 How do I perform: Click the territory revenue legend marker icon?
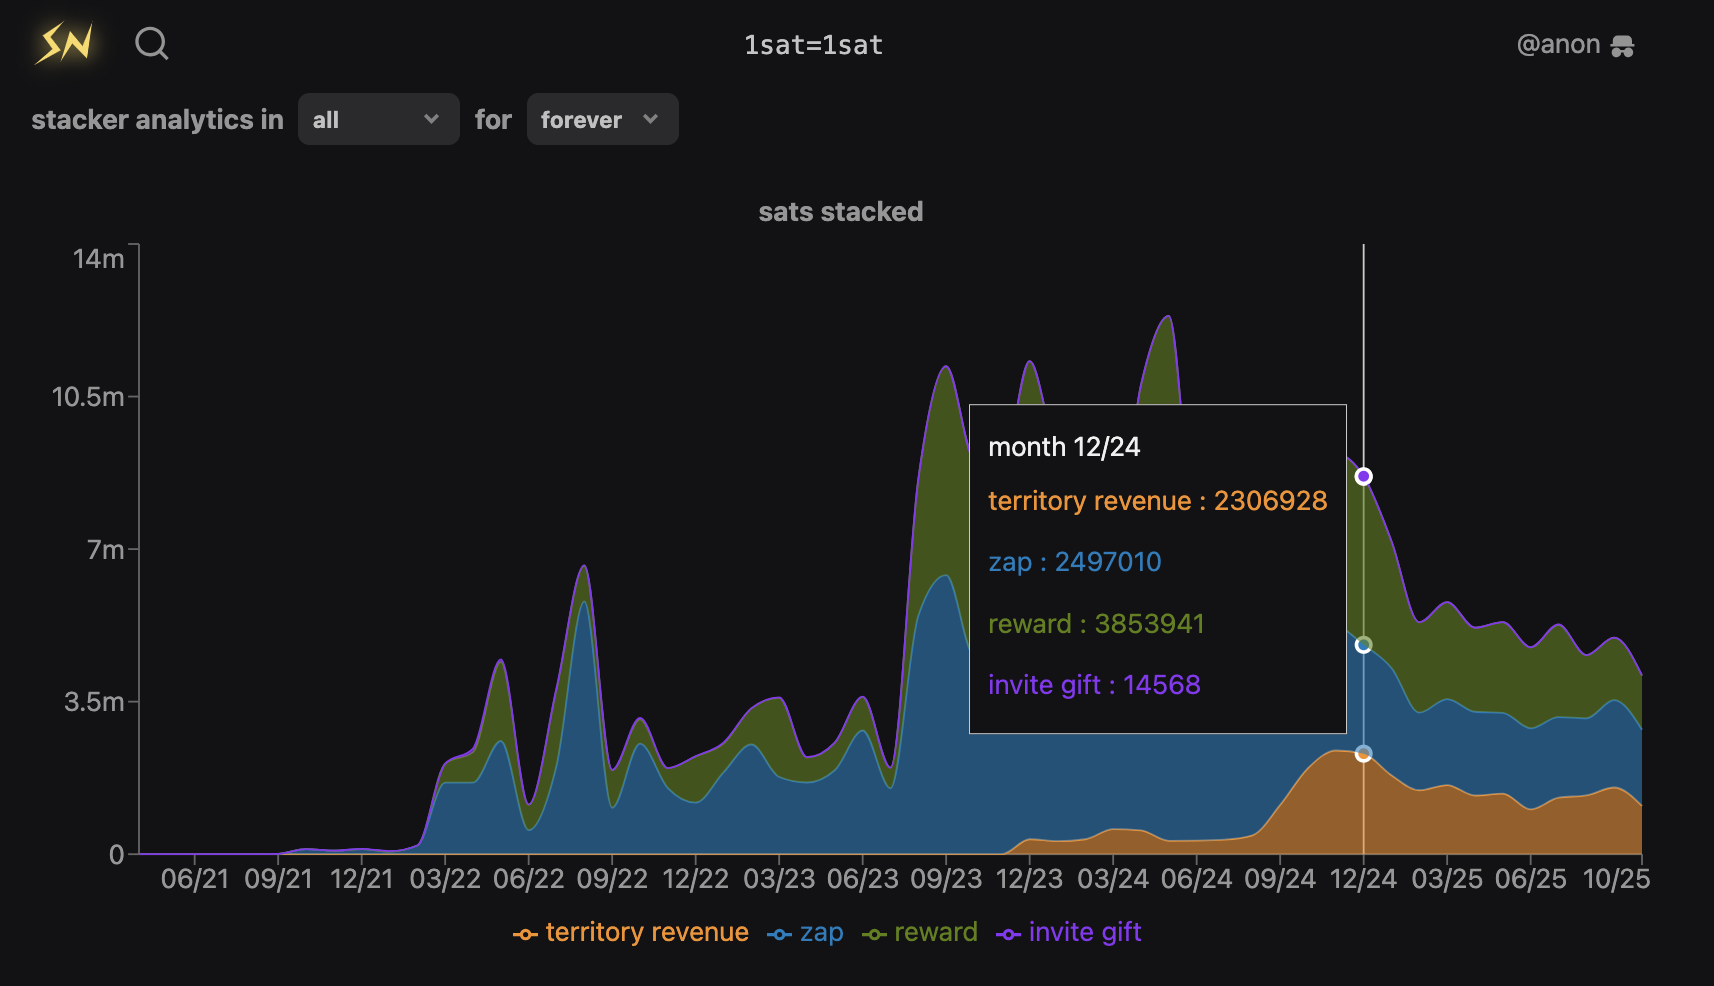point(525,934)
